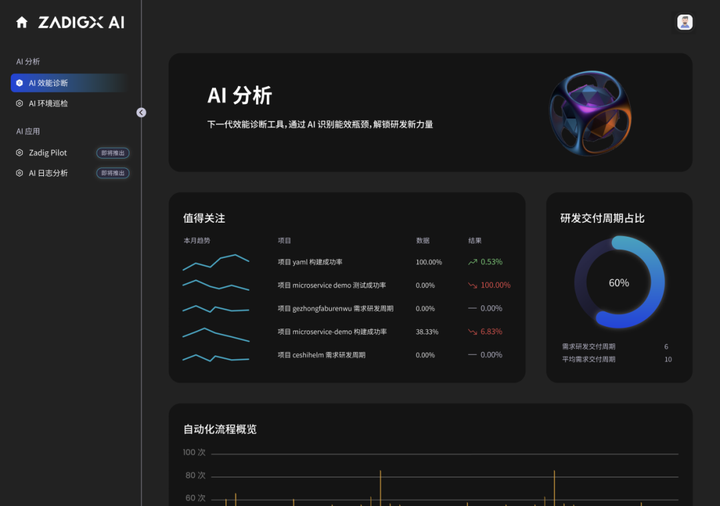Viewport: 720px width, 506px height.
Task: Click the 结果 column header
Action: 475,241
